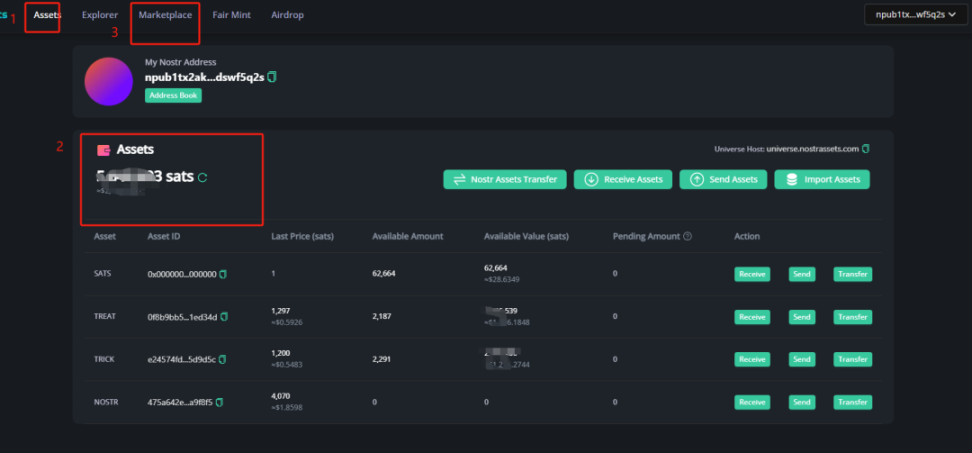Go to the Fair Mint tab
The image size is (972, 453).
coord(232,15)
